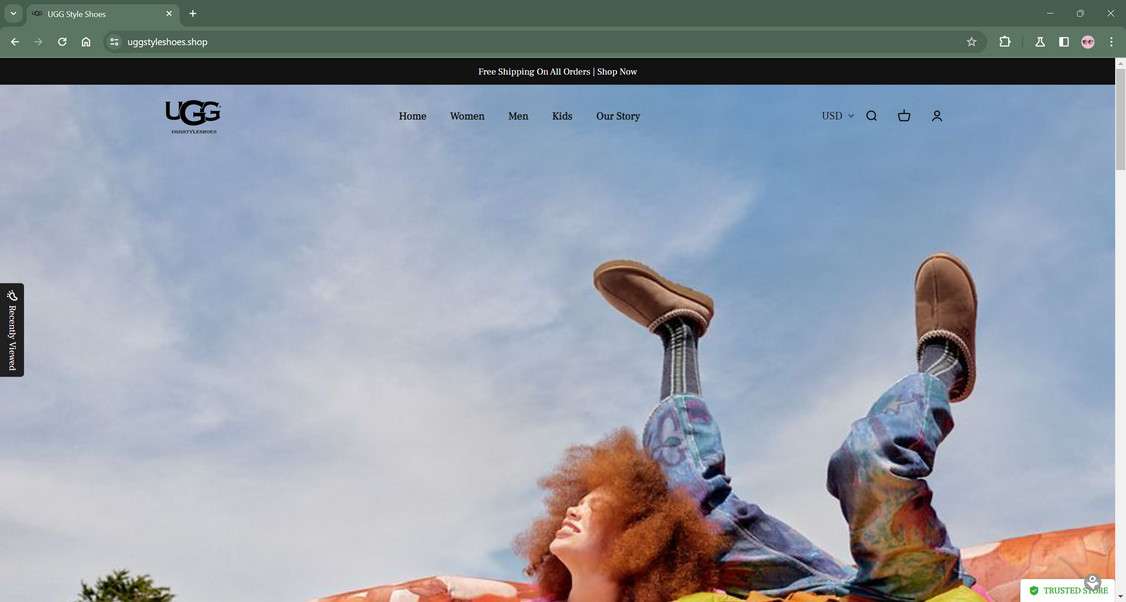Open the browser extensions puzzle icon
Screen dimensions: 1126x602
(x=1003, y=42)
